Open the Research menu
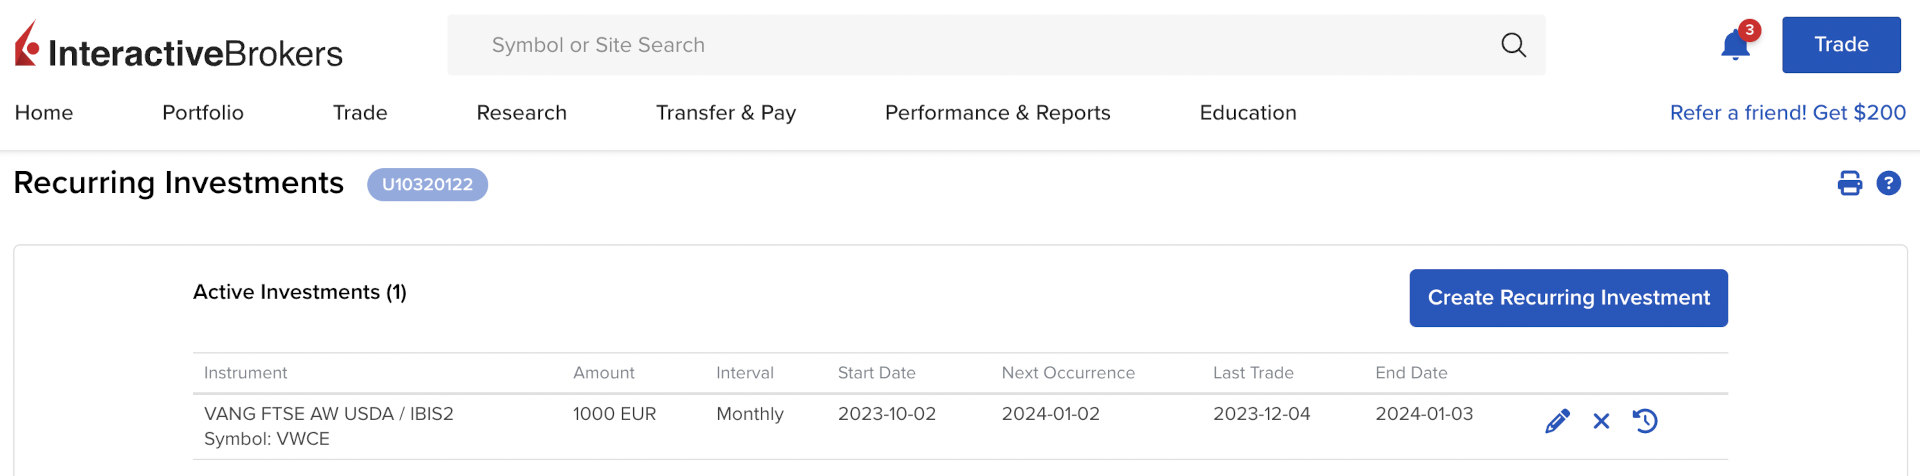Viewport: 1920px width, 476px height. click(x=521, y=113)
